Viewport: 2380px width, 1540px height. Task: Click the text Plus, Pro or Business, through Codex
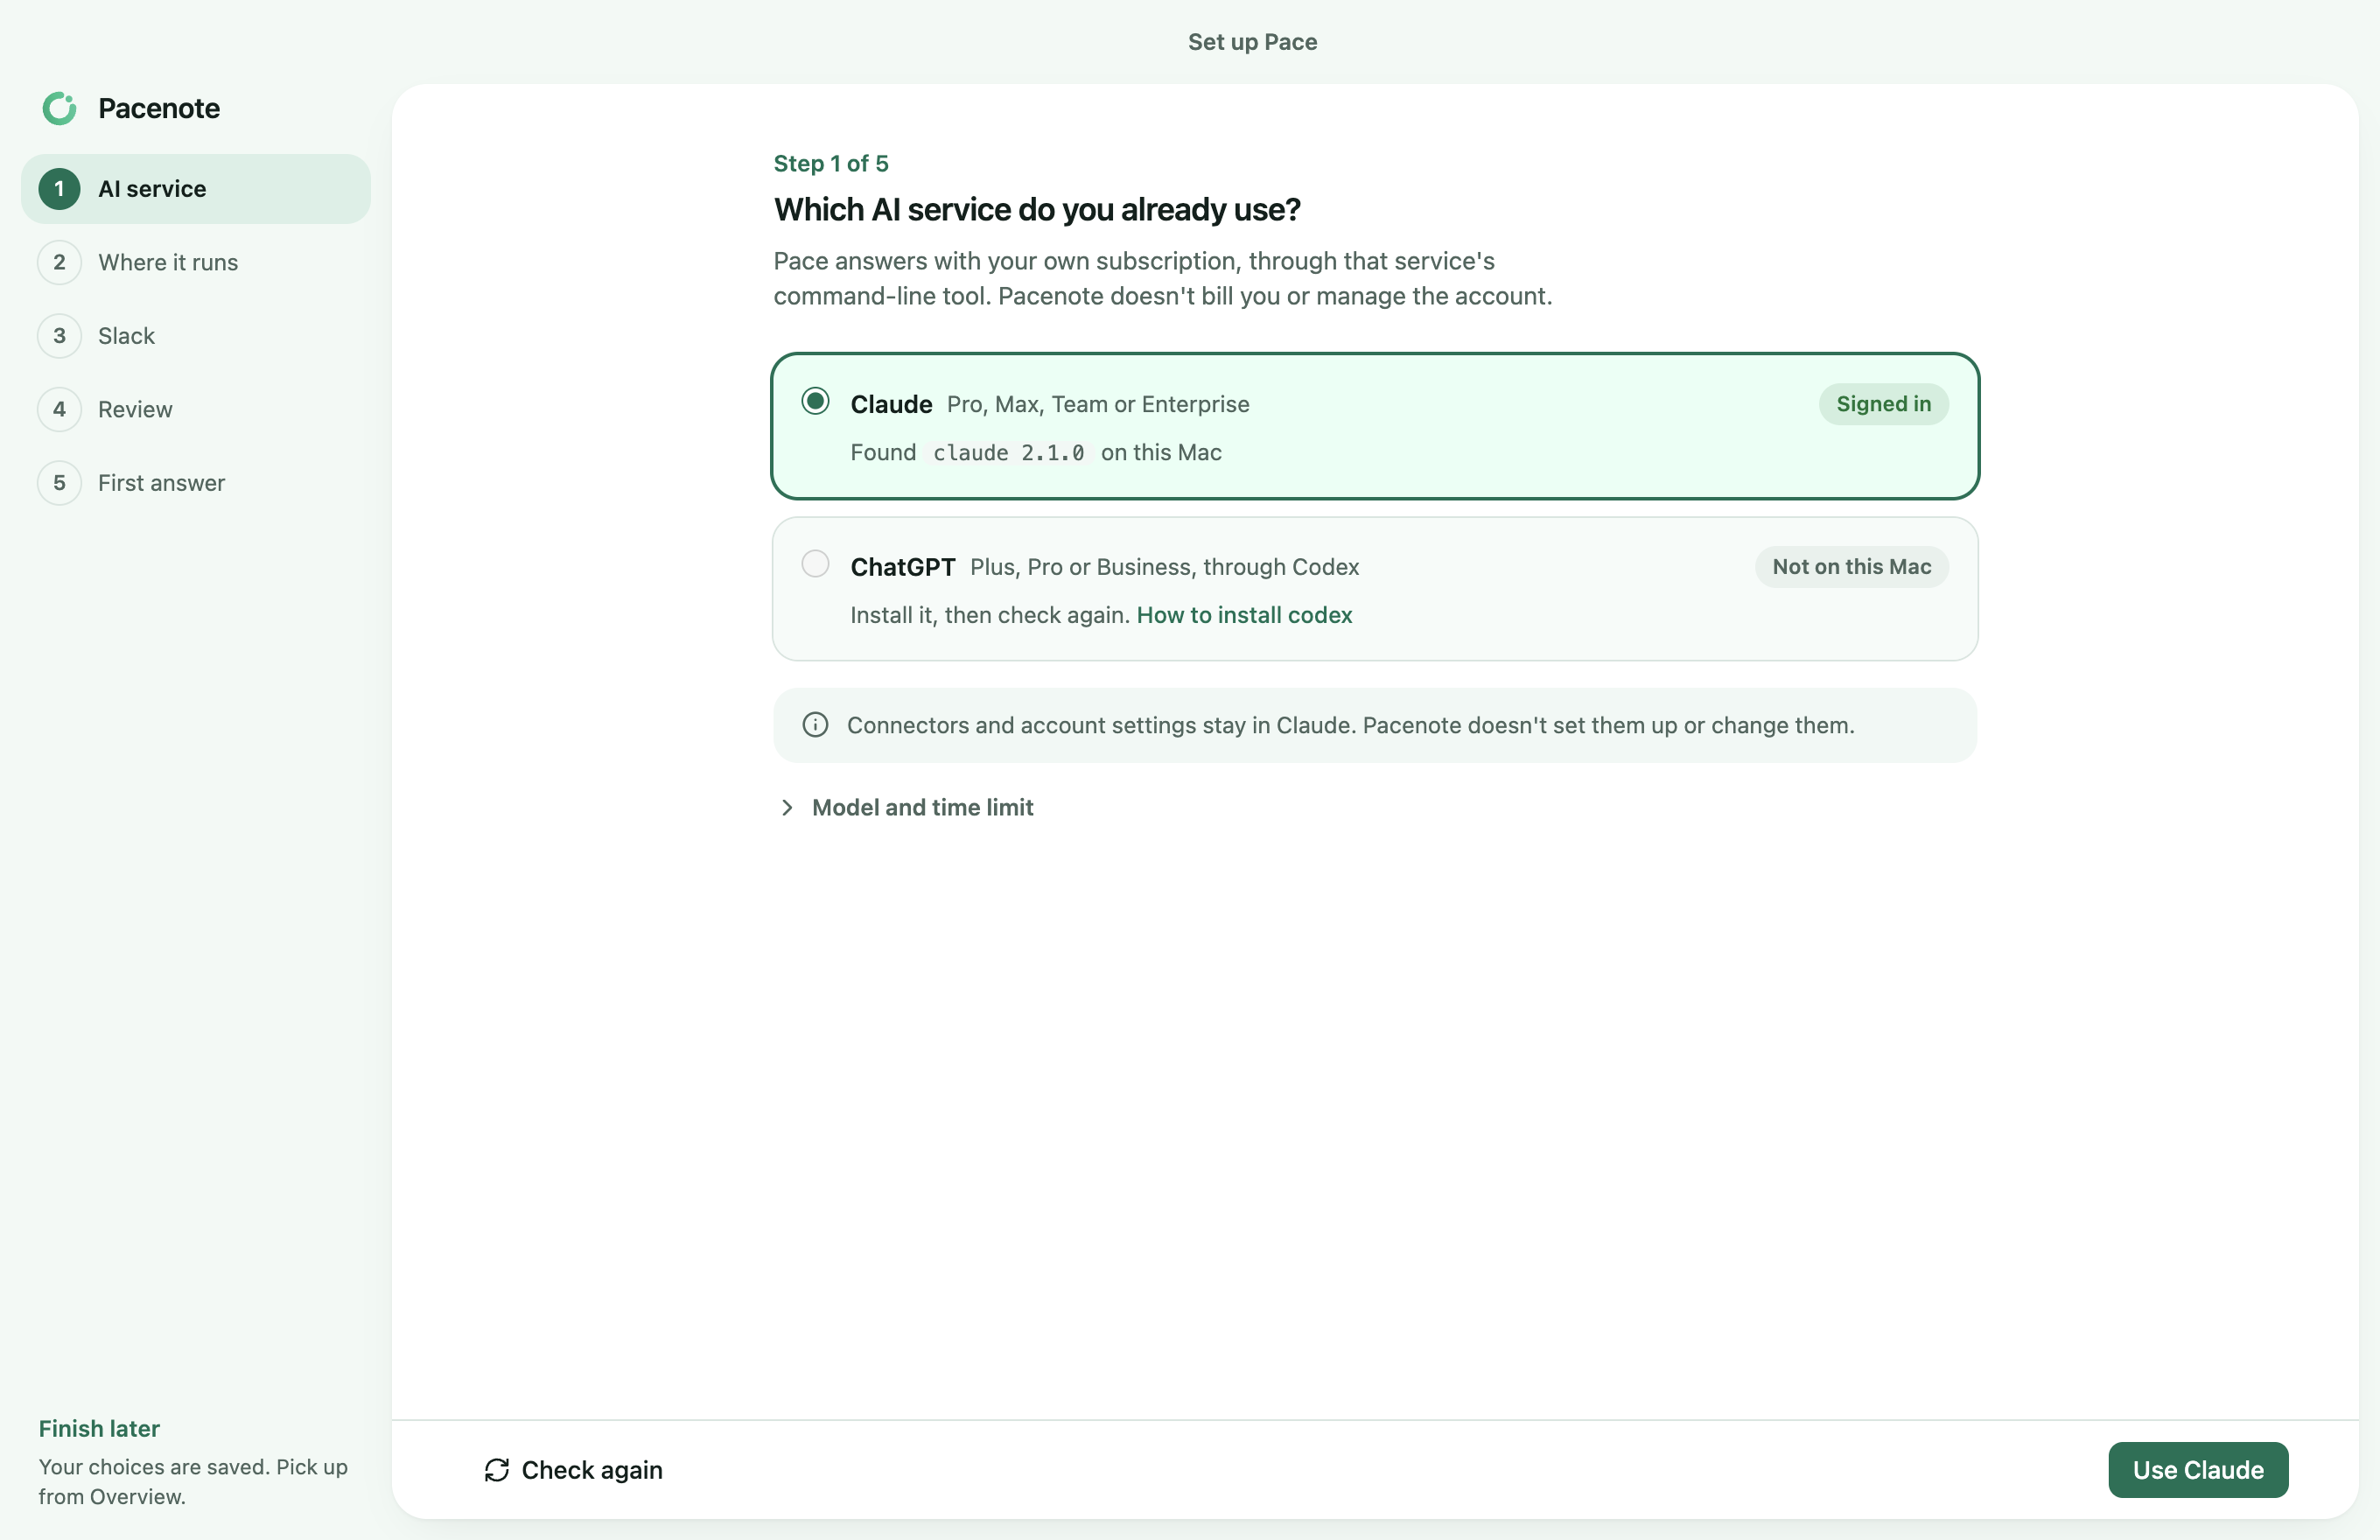click(1164, 567)
